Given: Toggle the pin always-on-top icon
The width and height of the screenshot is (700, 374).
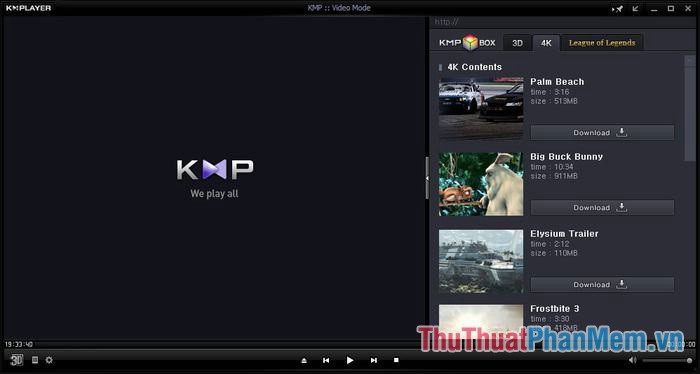Looking at the screenshot, I should (x=617, y=8).
